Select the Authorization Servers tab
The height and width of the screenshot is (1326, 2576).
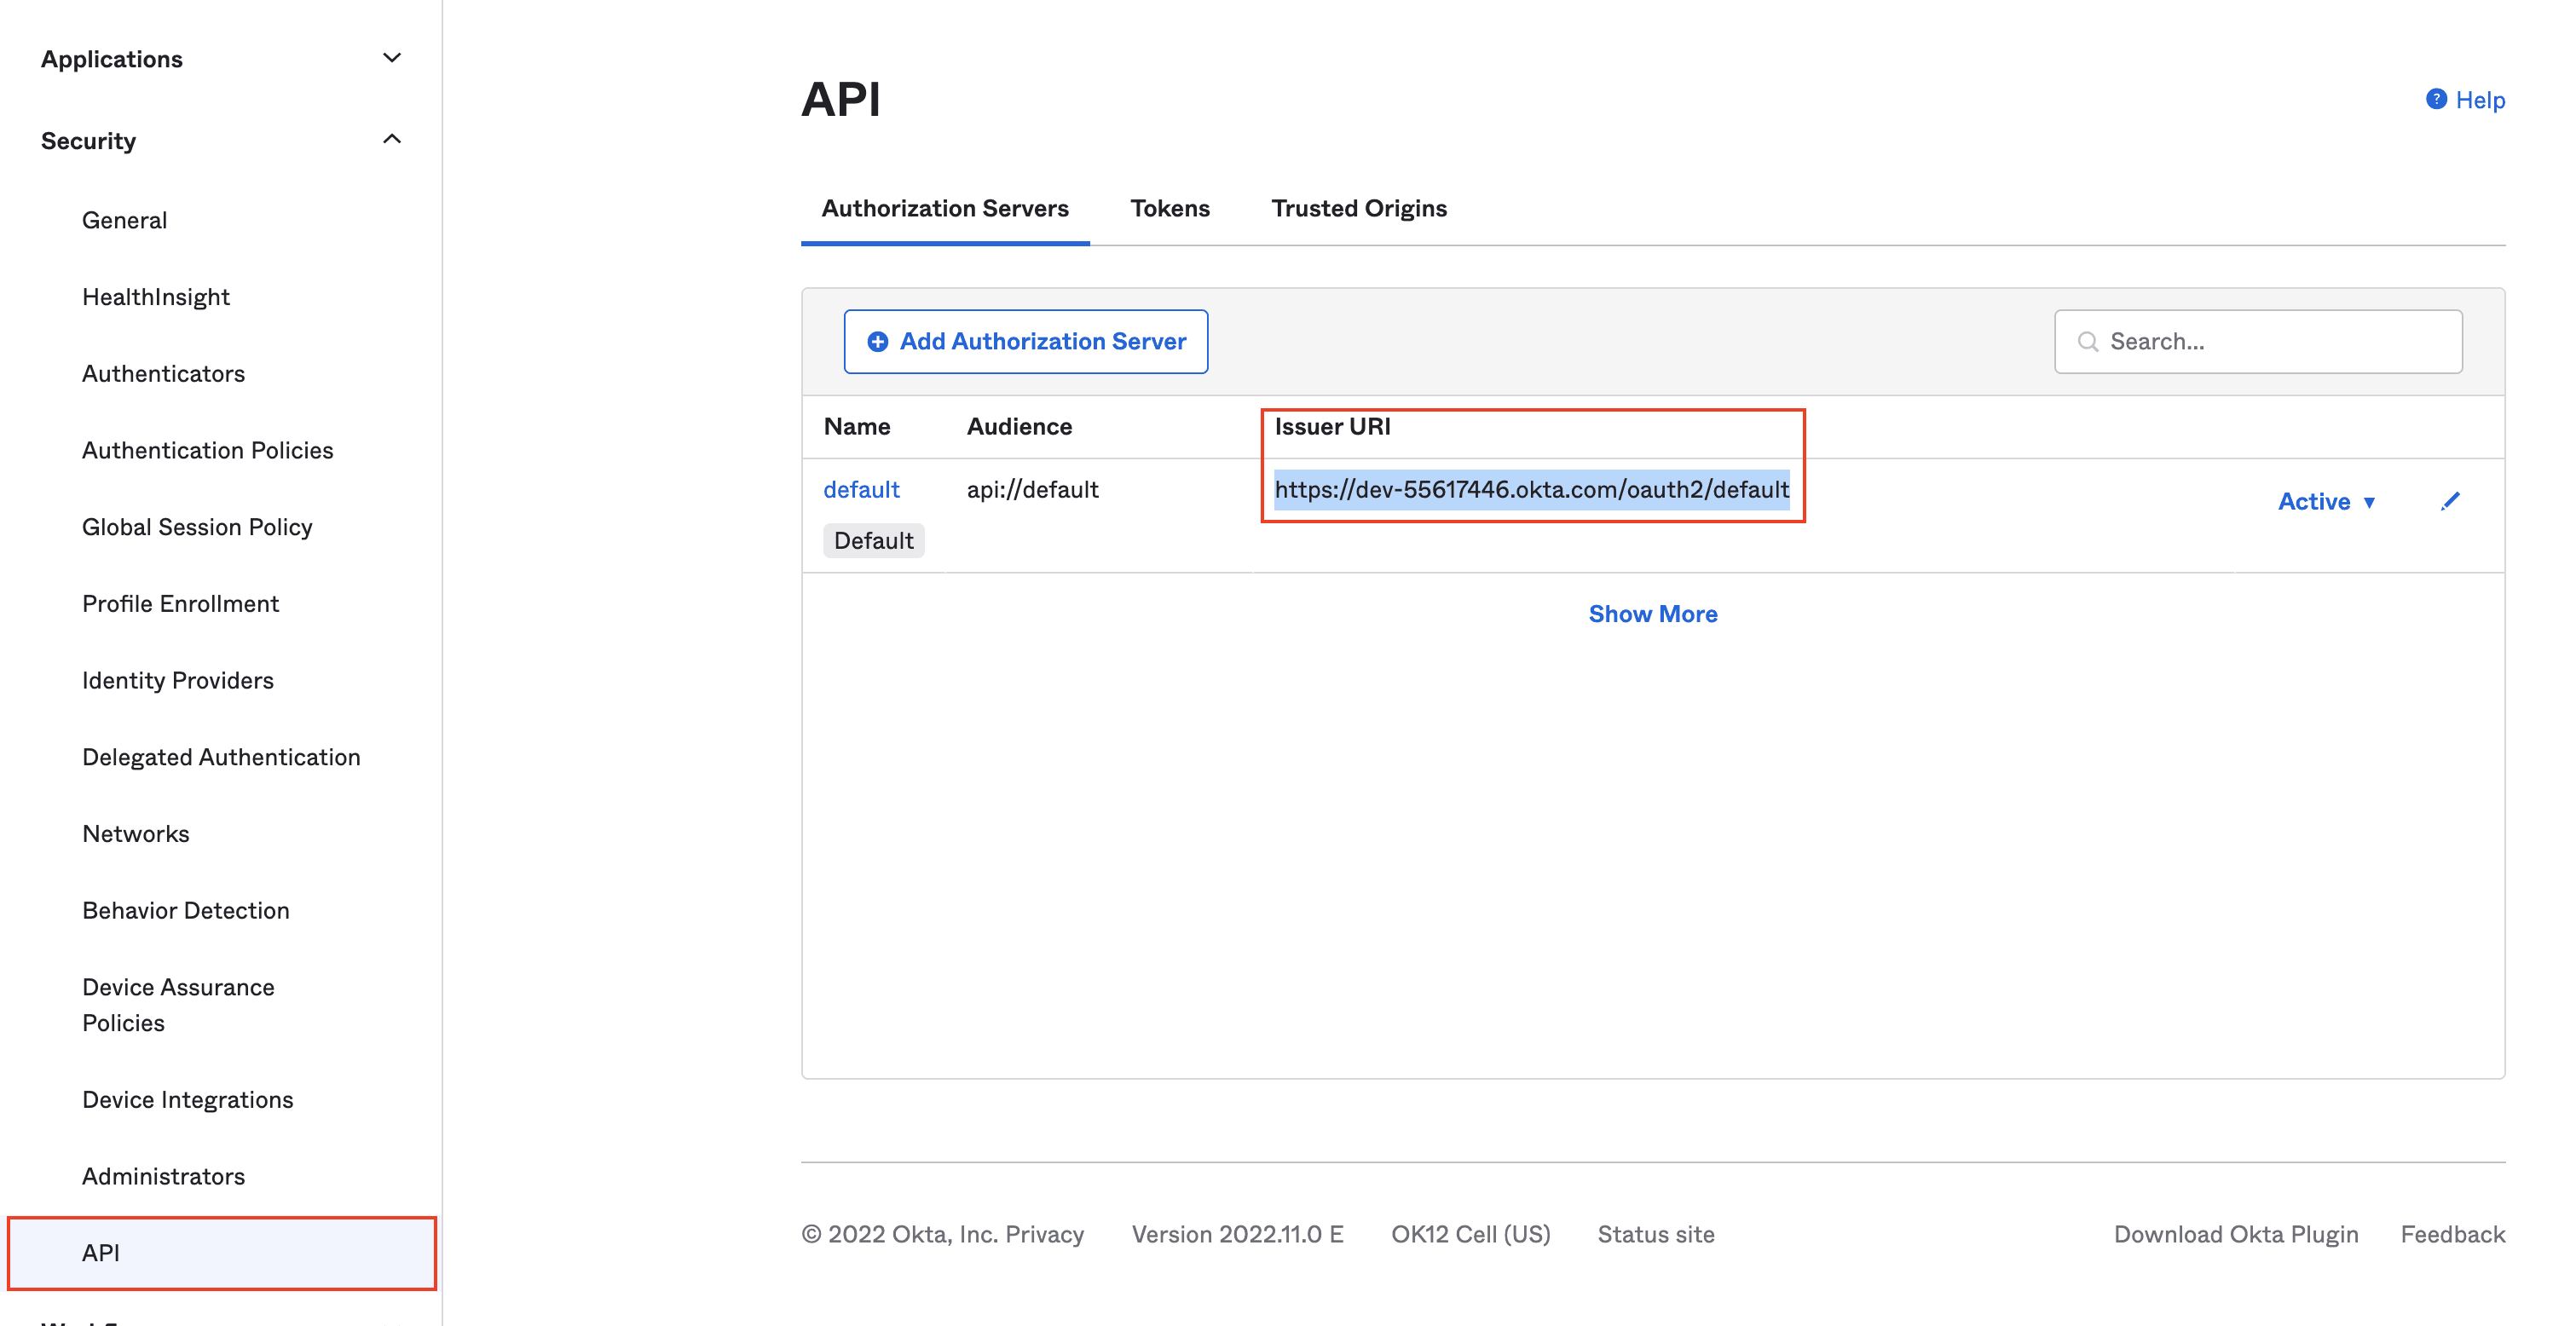[944, 208]
